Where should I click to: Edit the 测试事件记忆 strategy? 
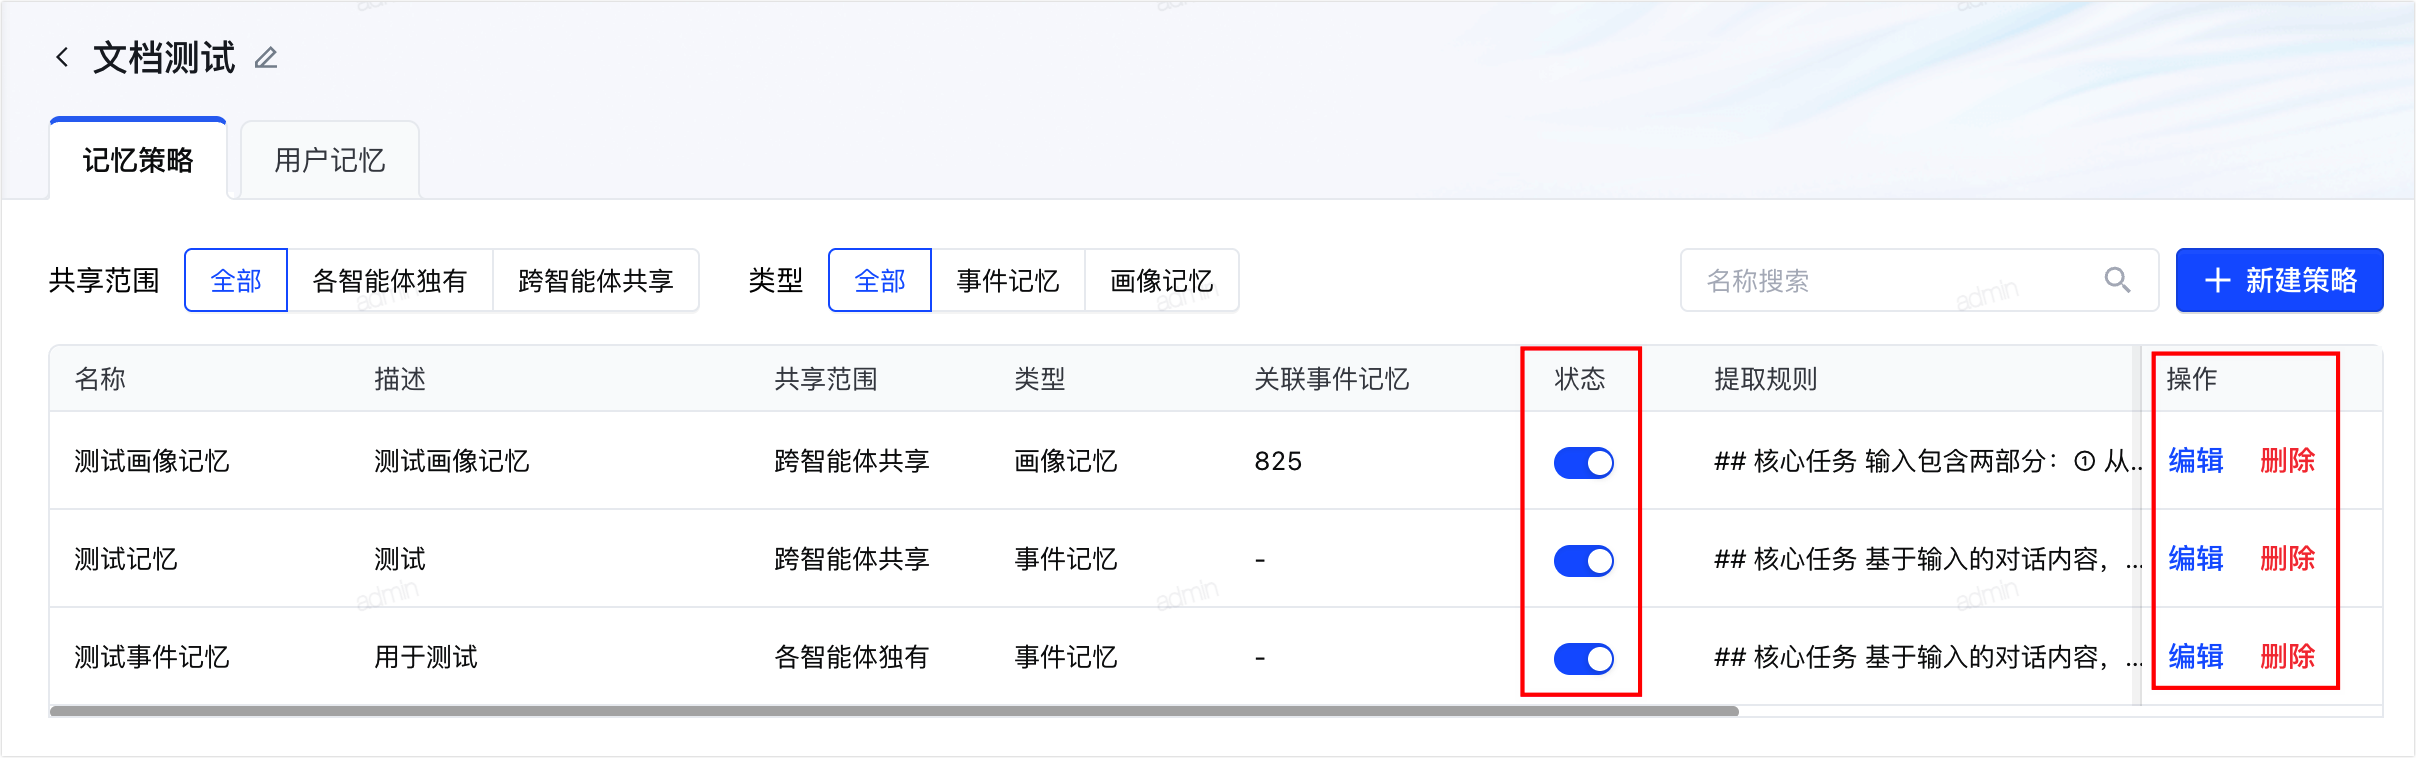point(2196,657)
